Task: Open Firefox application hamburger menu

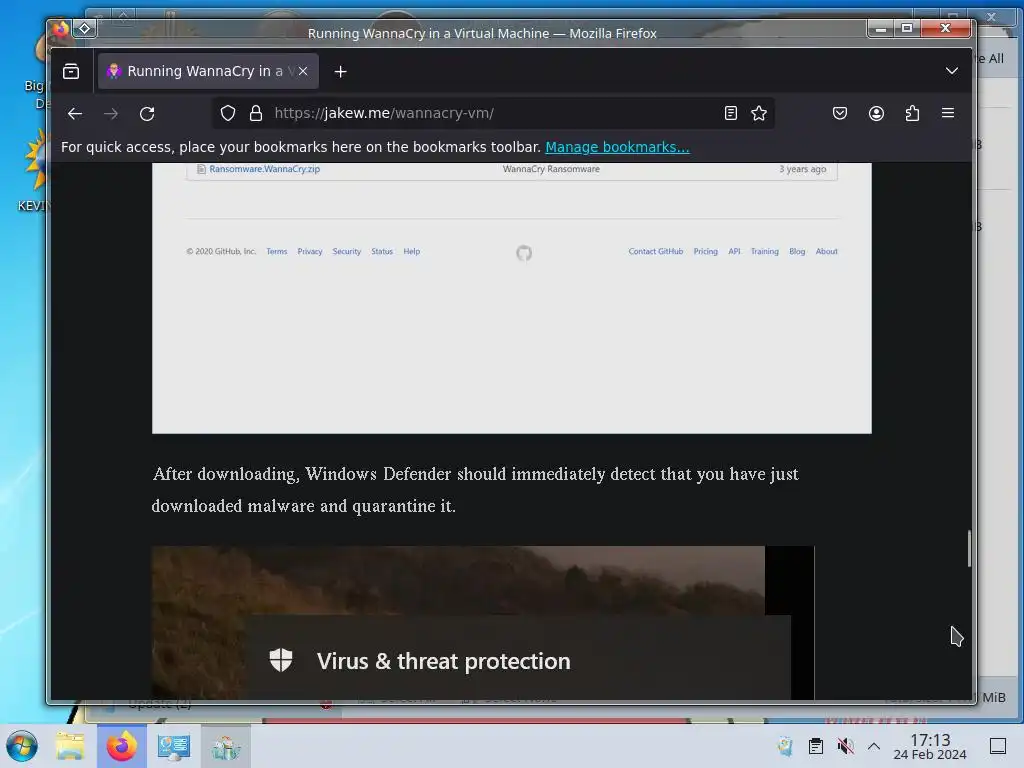Action: coord(948,113)
